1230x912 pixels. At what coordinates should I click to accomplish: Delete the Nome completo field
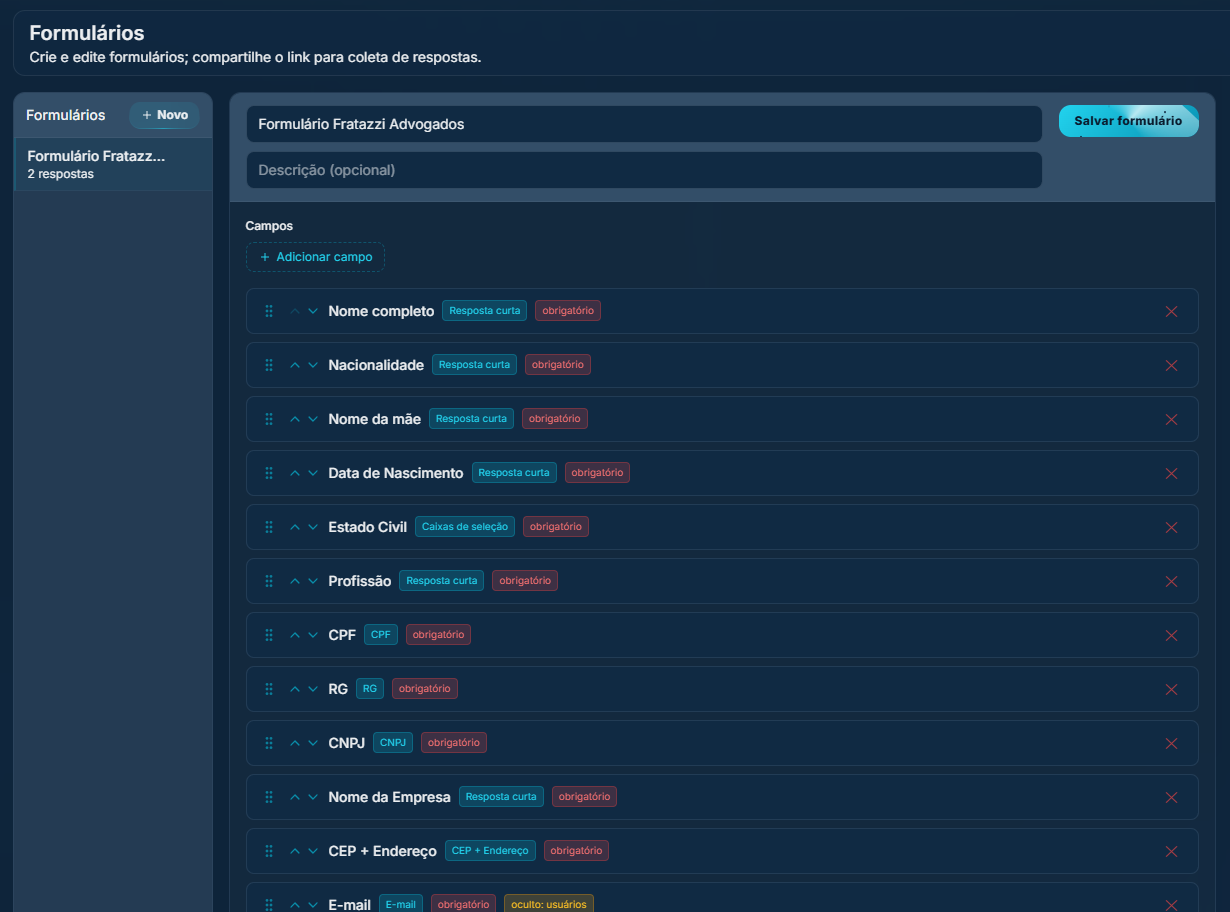[1172, 311]
